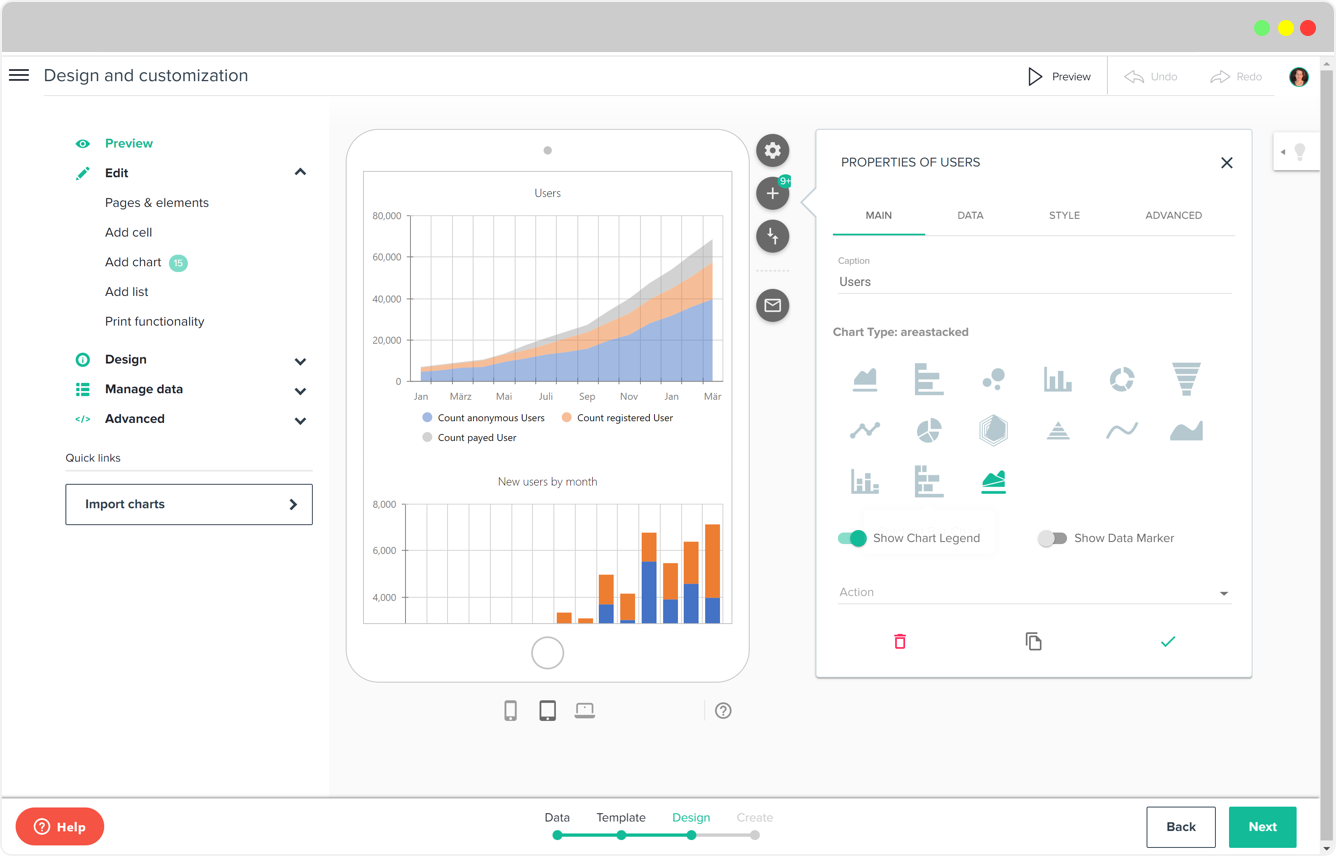Choose Add list in sidebar
This screenshot has height=856, width=1336.
[x=127, y=292]
